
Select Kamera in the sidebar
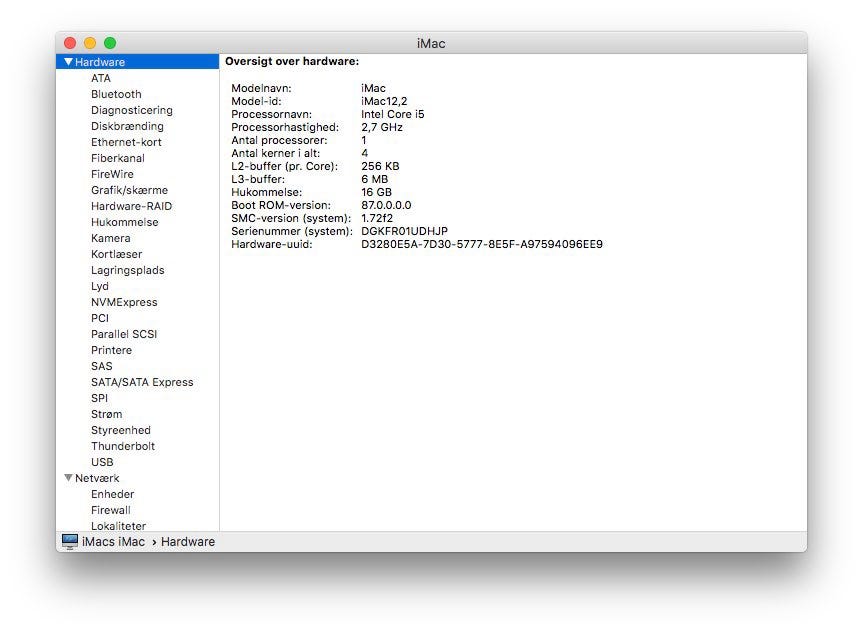pyautogui.click(x=111, y=238)
